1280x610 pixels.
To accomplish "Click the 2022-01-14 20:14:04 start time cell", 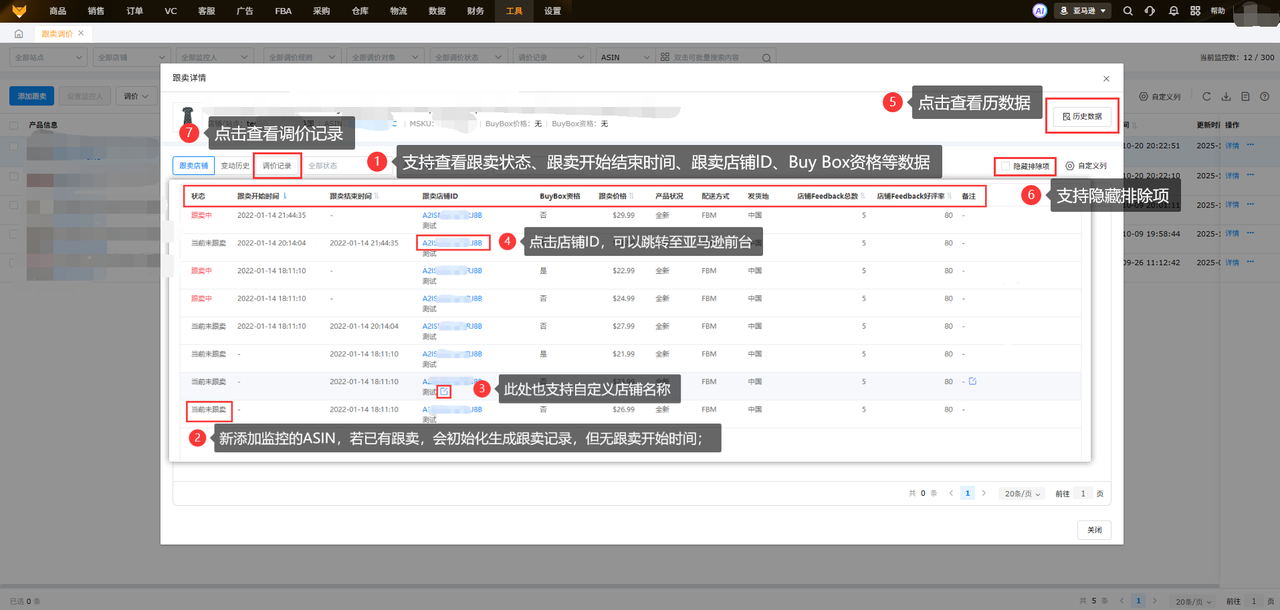I will pos(272,242).
